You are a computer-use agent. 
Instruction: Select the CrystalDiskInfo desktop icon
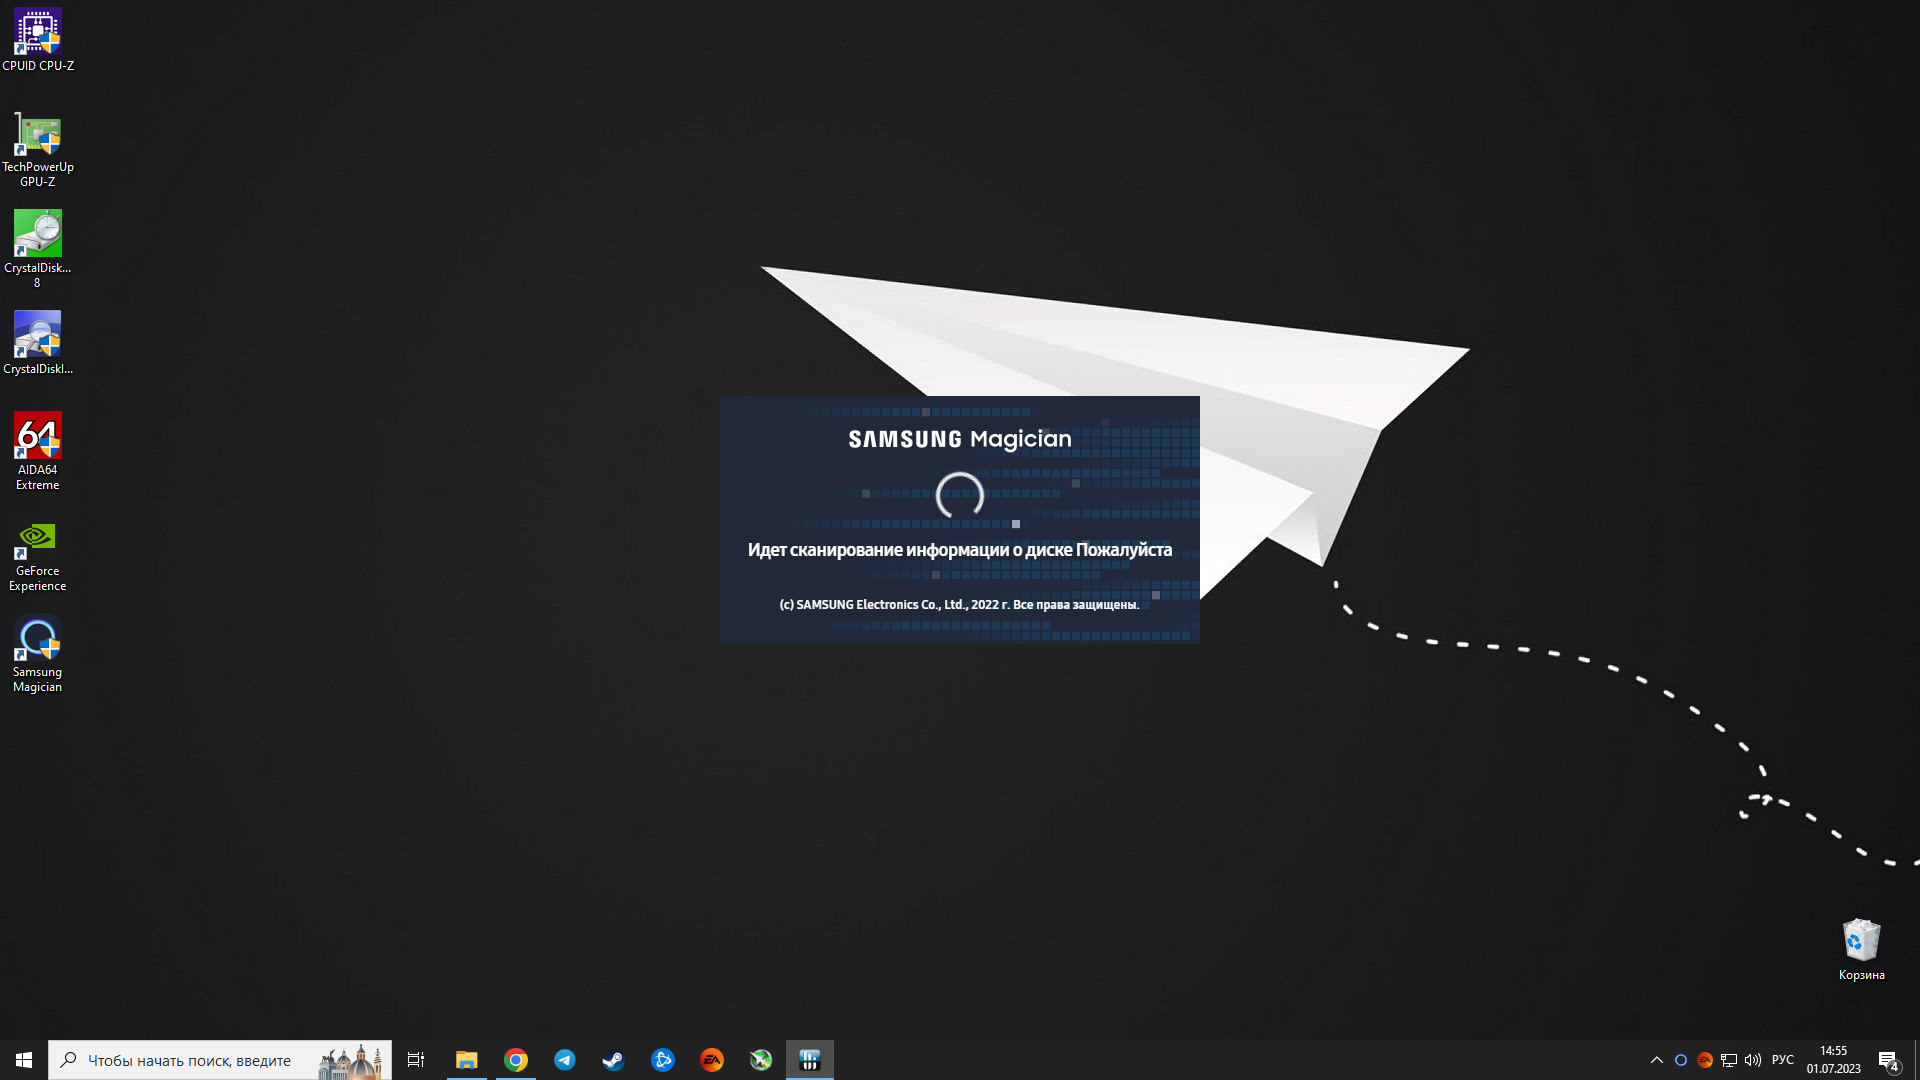[38, 342]
